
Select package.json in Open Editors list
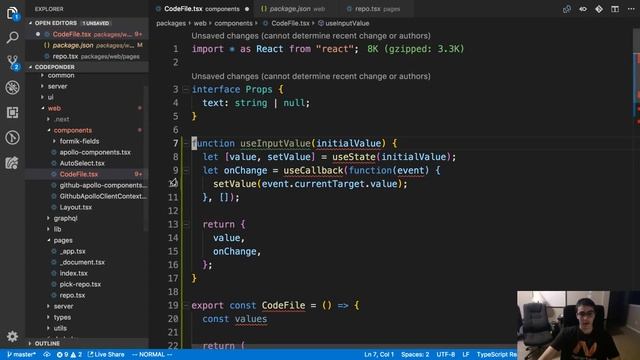[87, 45]
